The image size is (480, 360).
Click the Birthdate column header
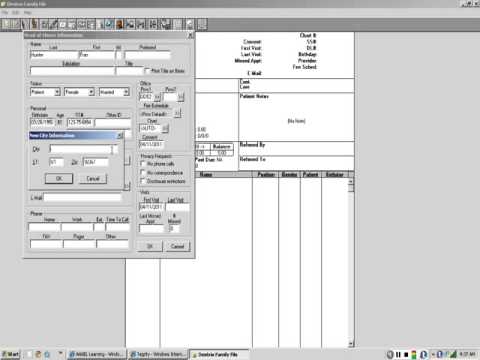coord(334,174)
